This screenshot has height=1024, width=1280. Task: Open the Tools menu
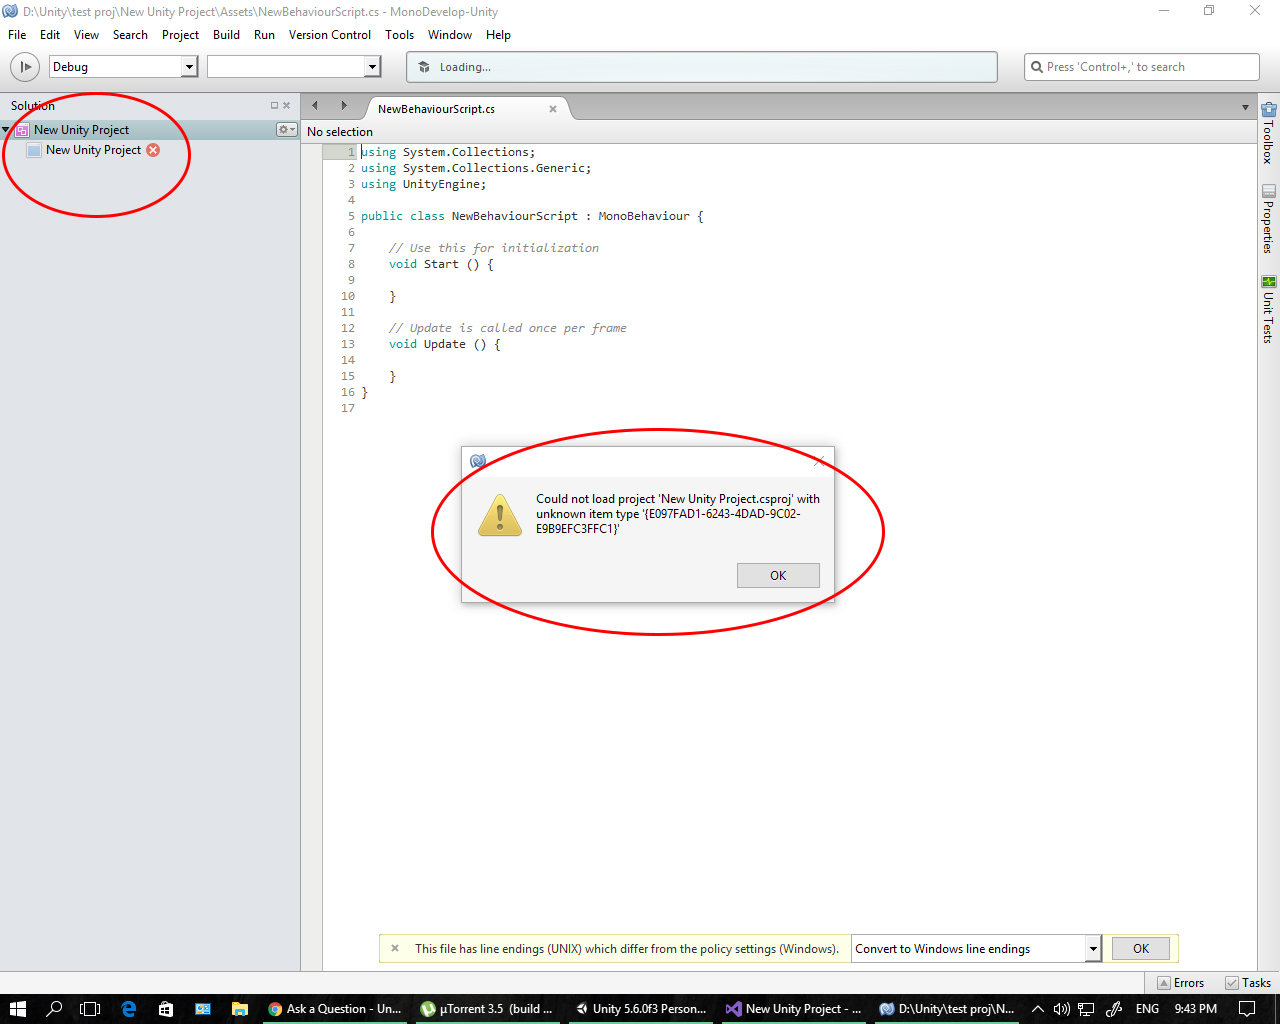[399, 35]
